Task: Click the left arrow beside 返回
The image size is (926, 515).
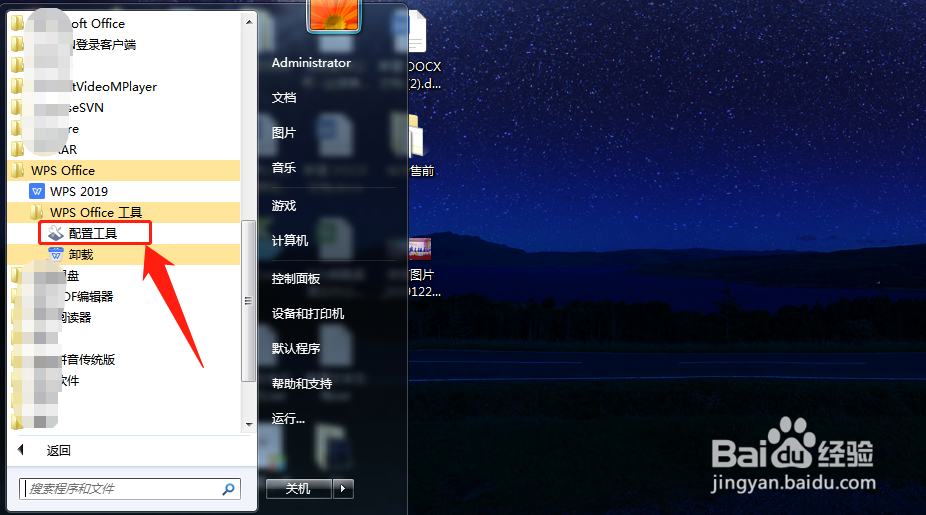Action: (21, 450)
